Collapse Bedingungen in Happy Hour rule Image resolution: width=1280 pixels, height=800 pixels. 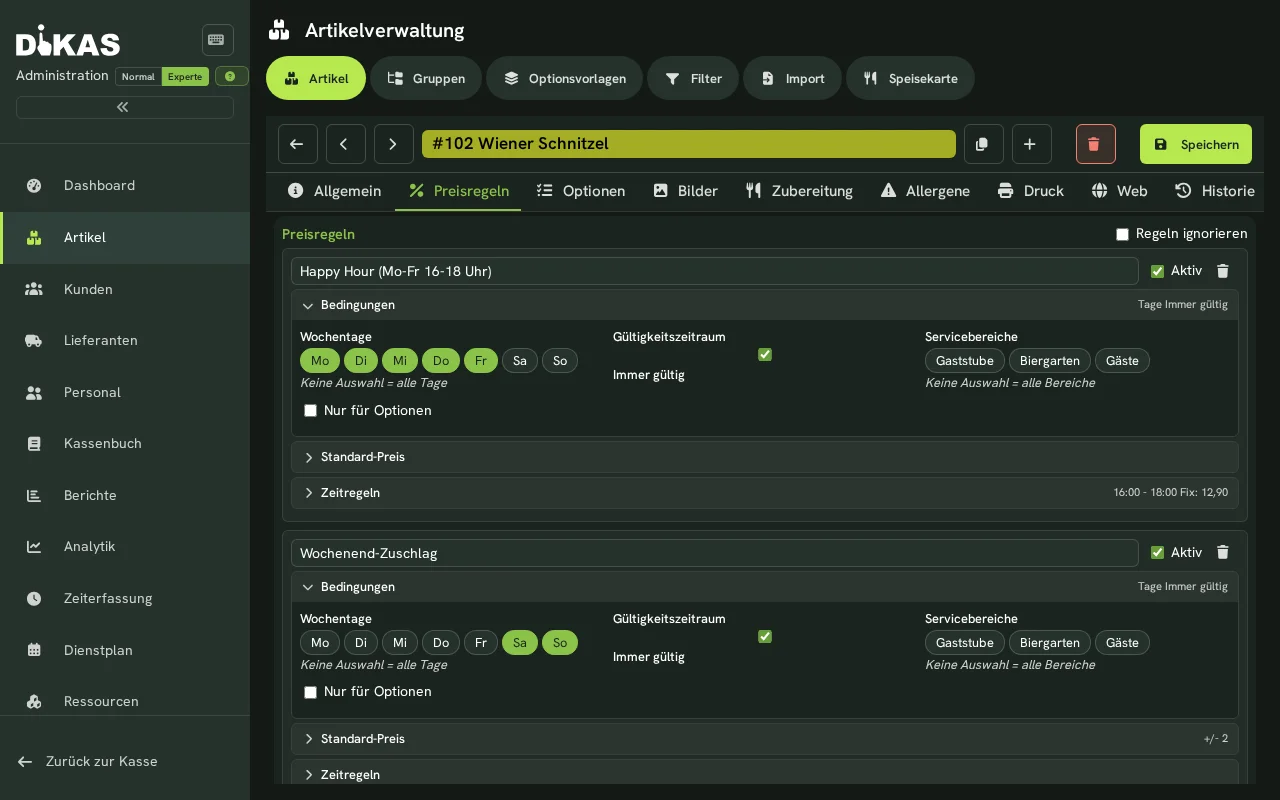[765, 305]
